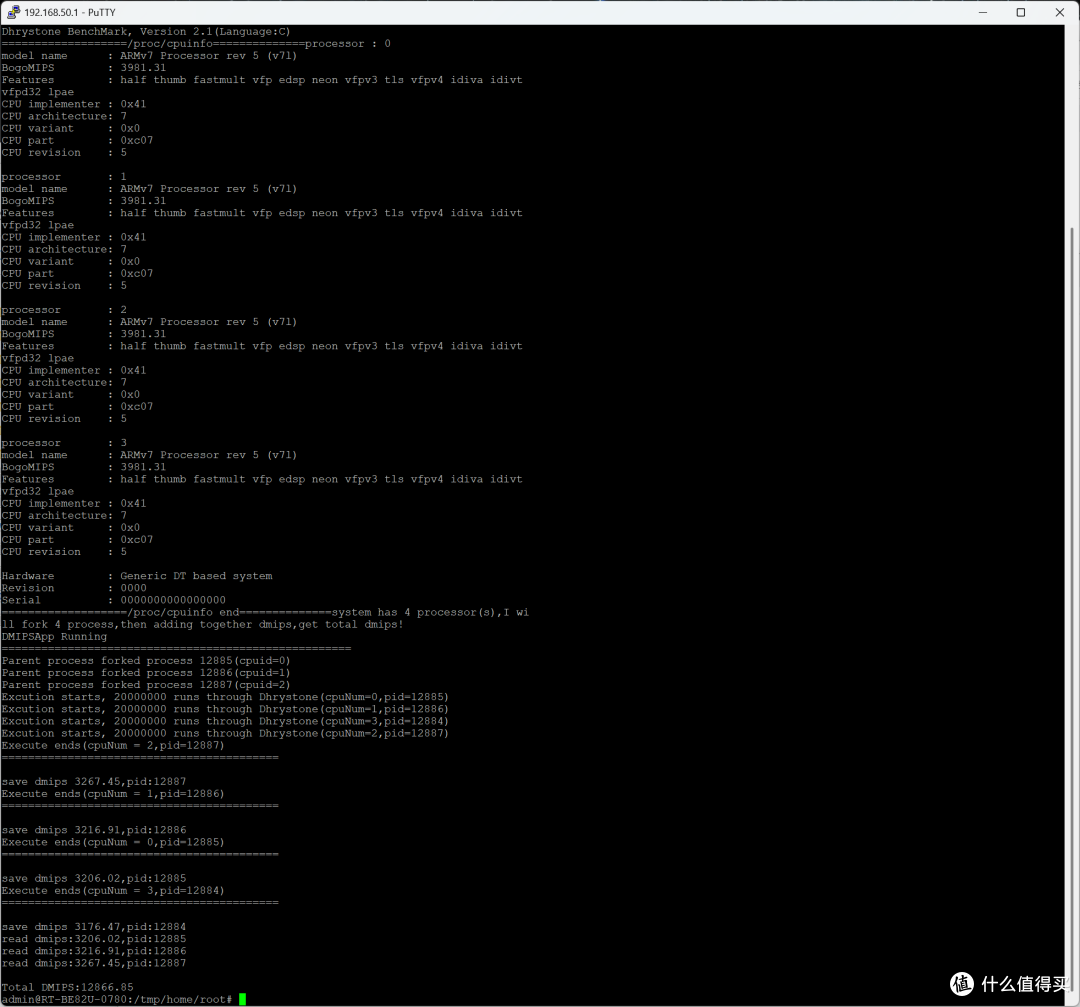Click the 'read dmips:3206.02,pid:12885' line
Viewport: 1080px width, 1007px height.
94,939
